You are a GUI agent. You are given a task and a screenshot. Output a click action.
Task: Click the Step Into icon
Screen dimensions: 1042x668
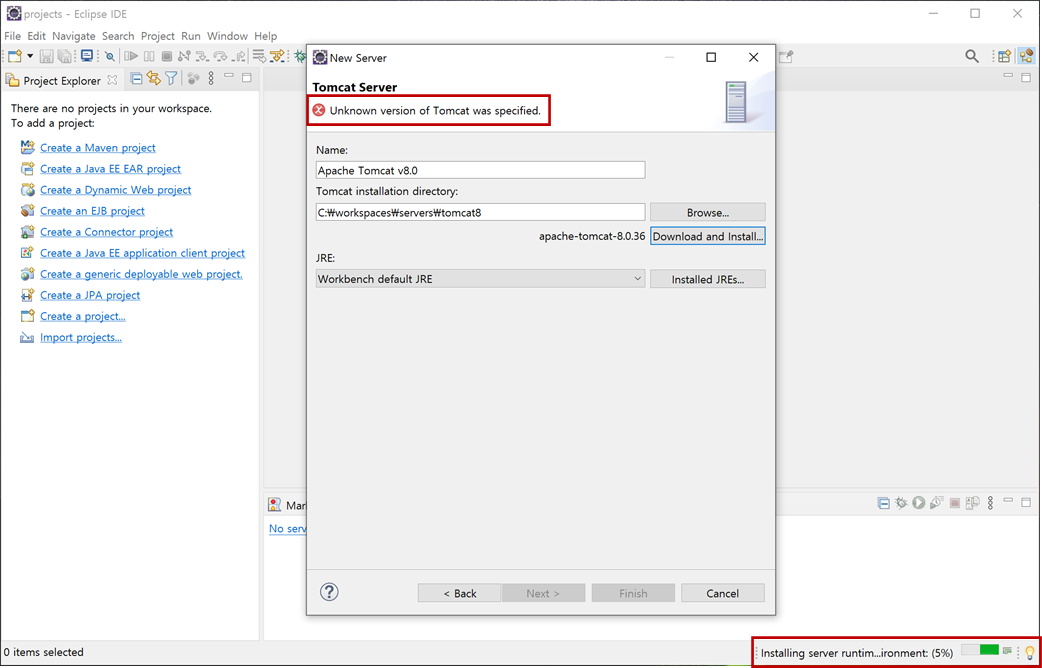pyautogui.click(x=203, y=56)
